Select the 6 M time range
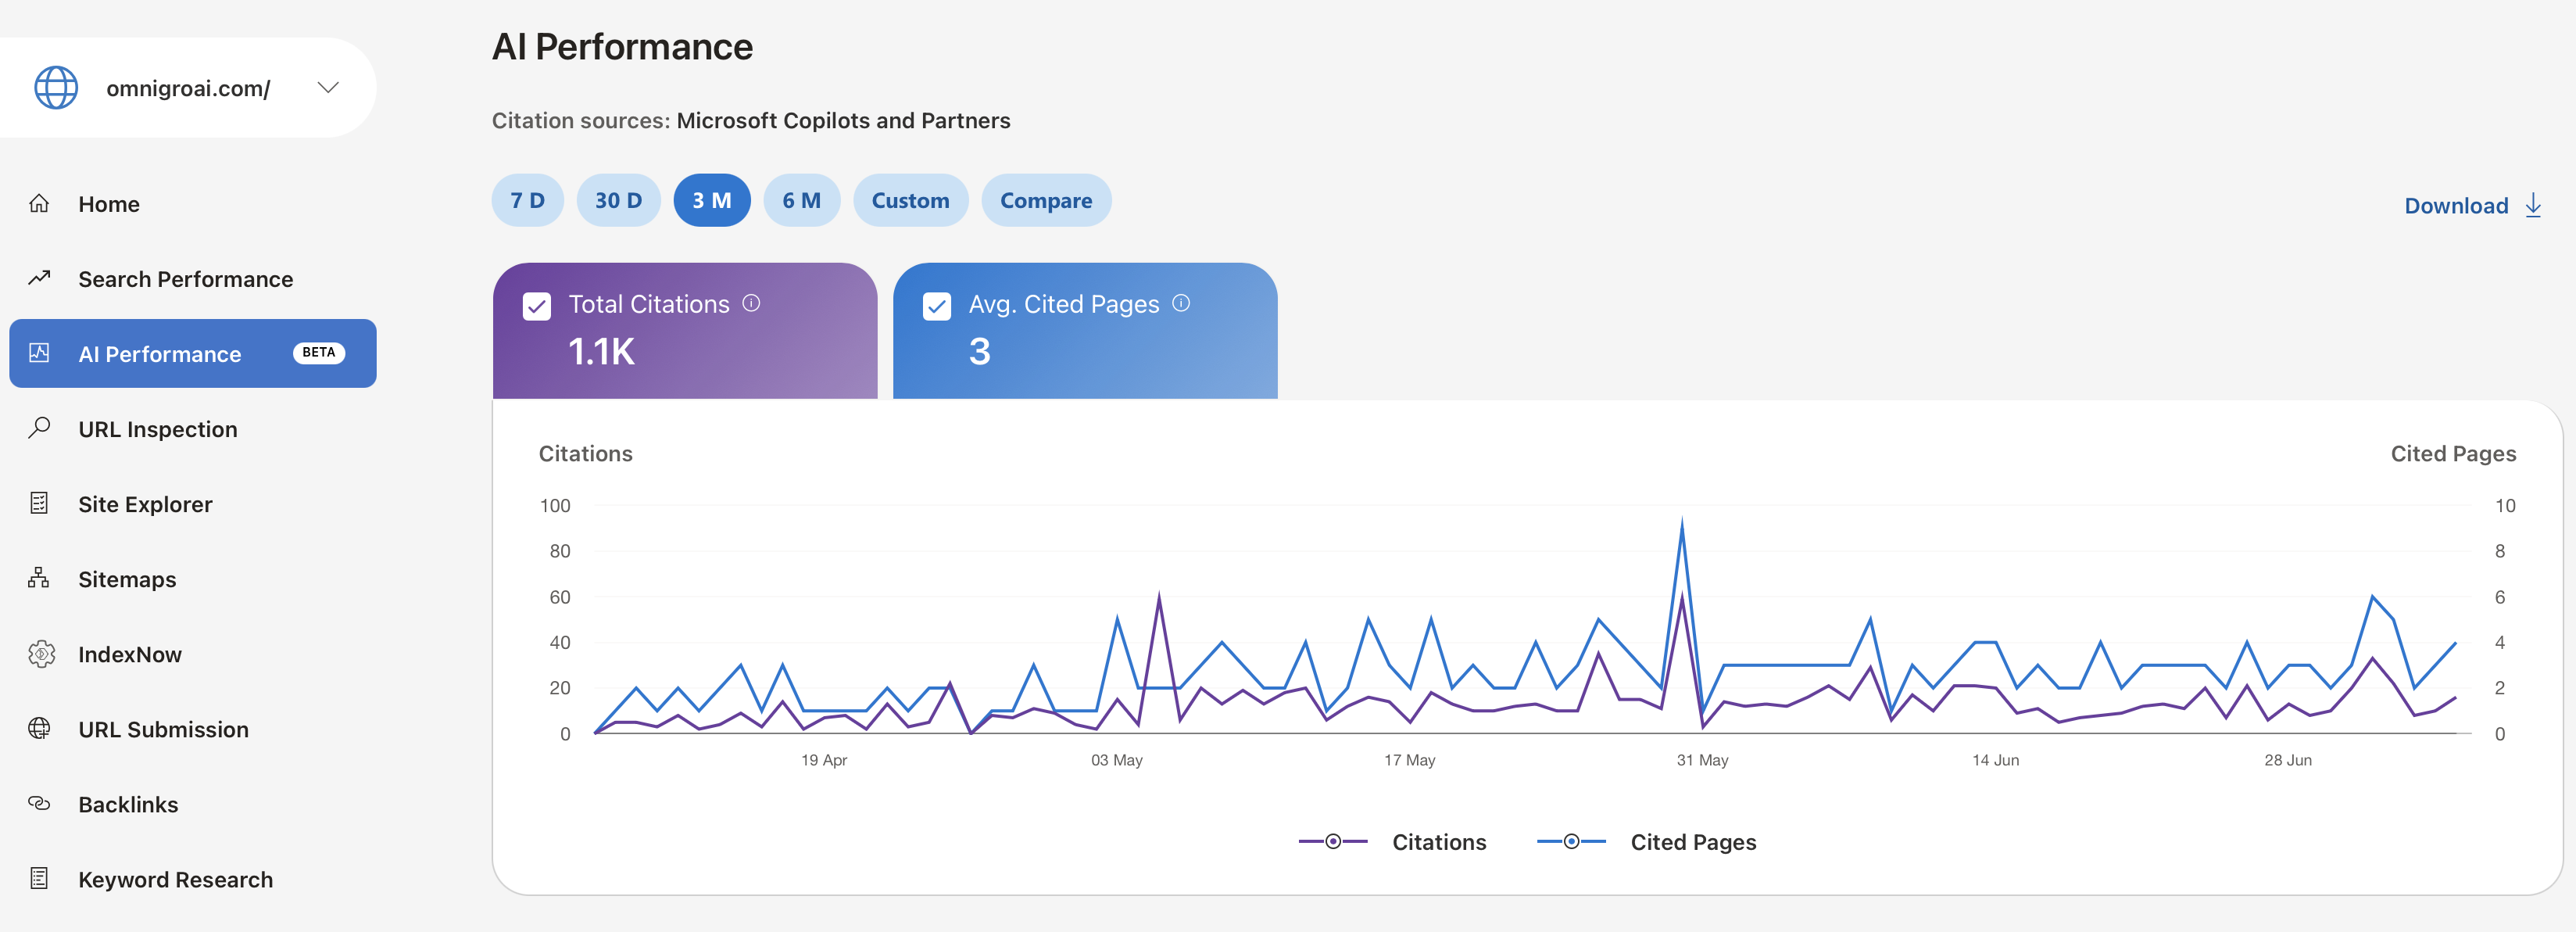The height and width of the screenshot is (932, 2576). (801, 200)
